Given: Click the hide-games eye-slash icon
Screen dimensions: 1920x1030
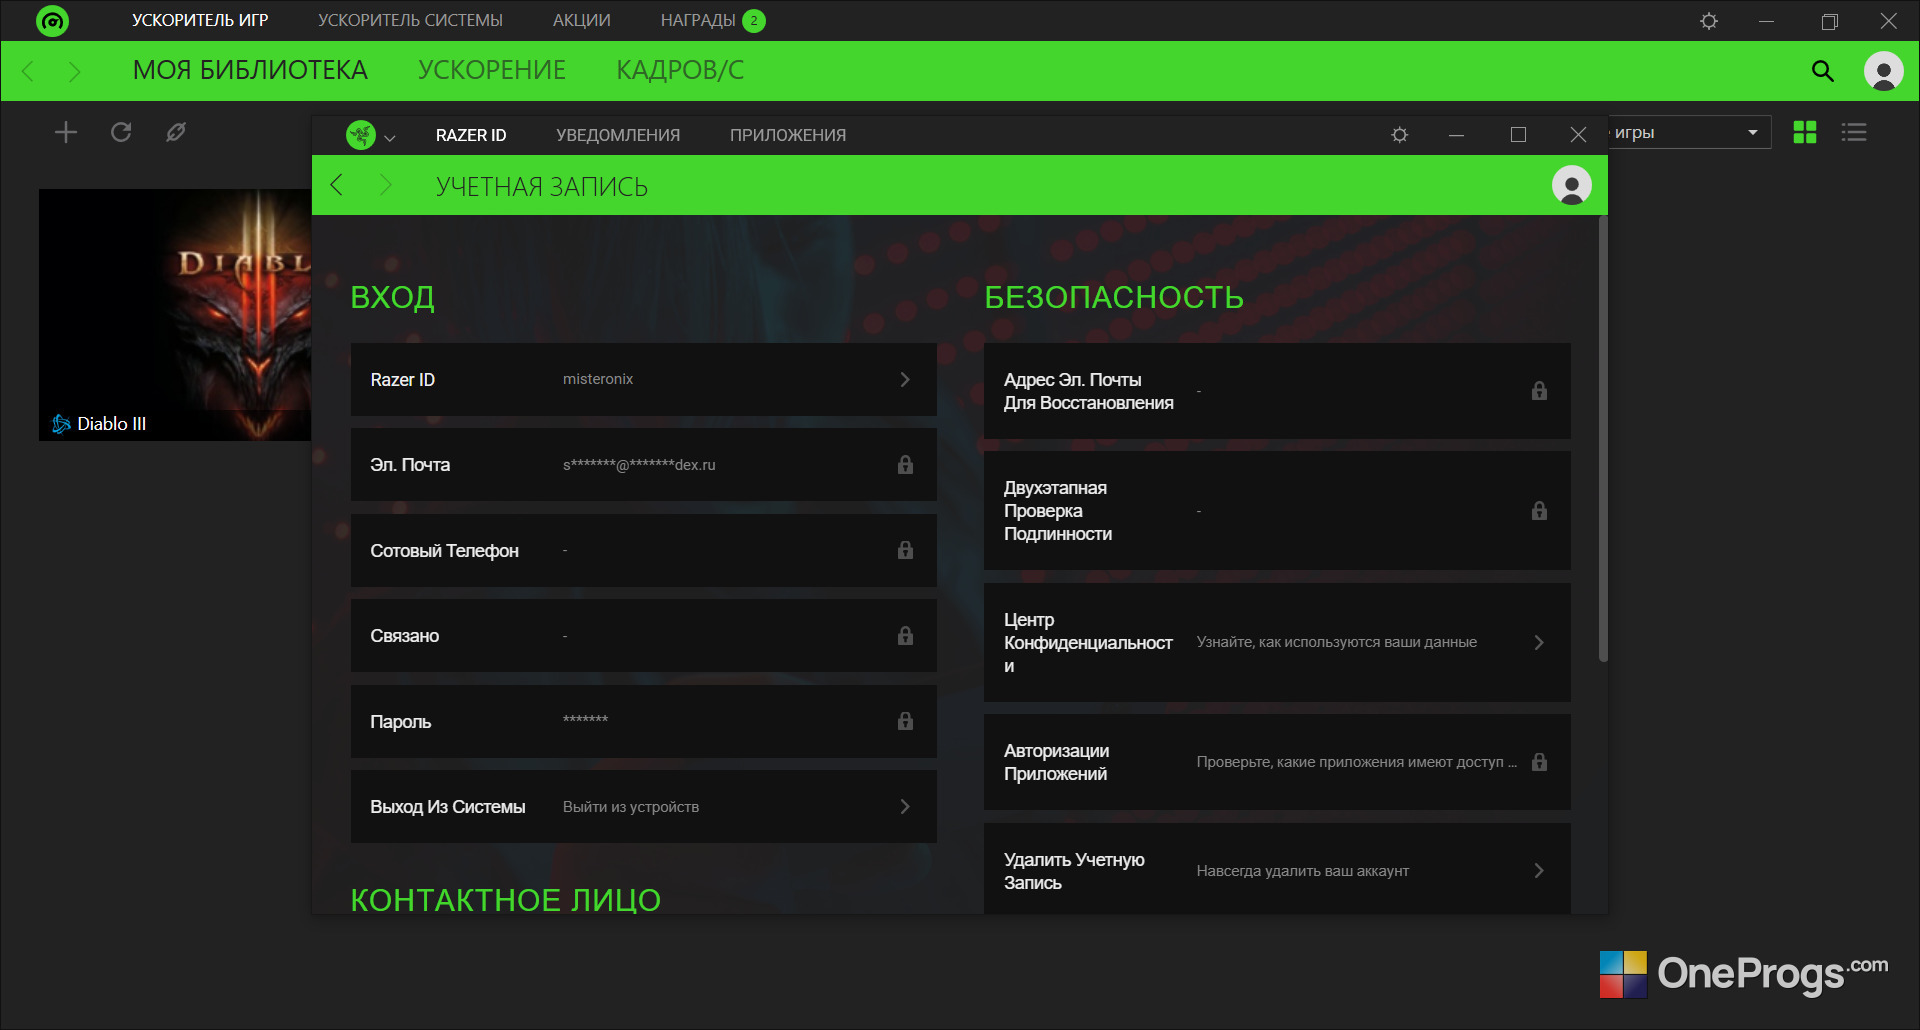Looking at the screenshot, I should 176,132.
